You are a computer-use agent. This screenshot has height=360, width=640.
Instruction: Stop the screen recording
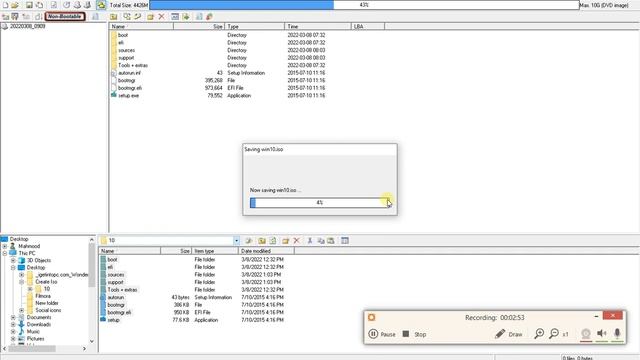414,334
